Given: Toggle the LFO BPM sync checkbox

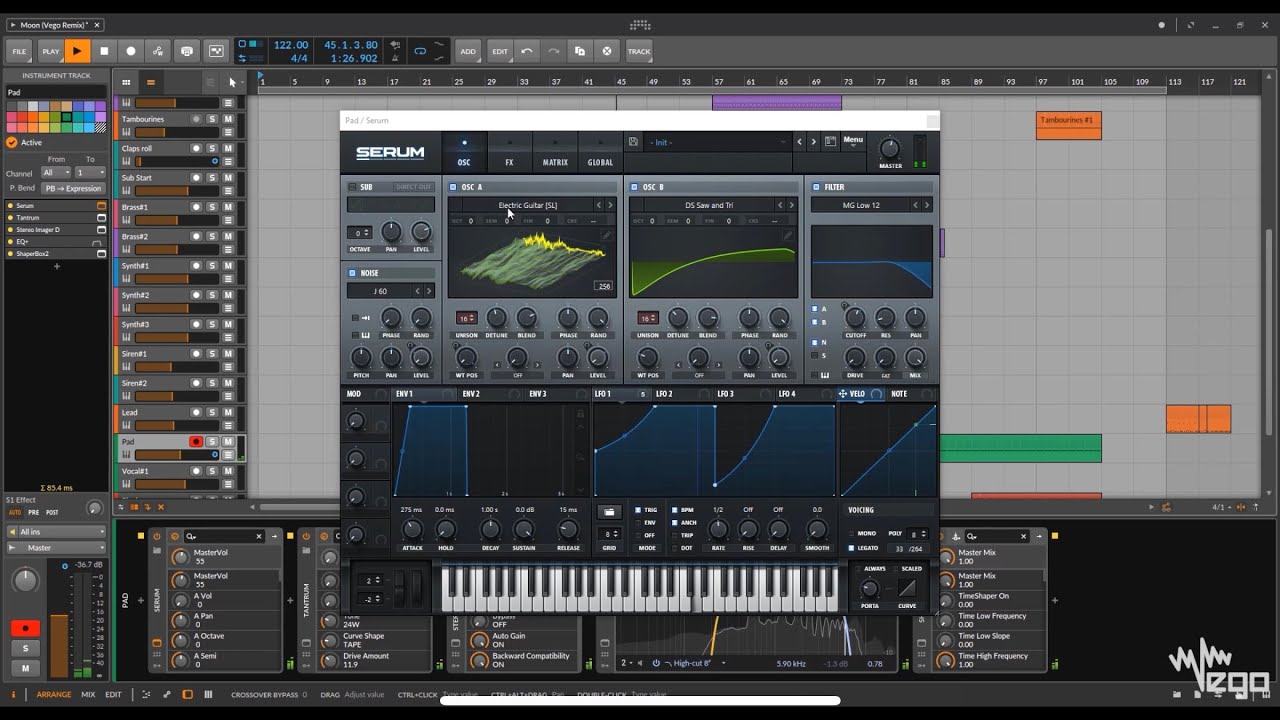Looking at the screenshot, I should 675,510.
